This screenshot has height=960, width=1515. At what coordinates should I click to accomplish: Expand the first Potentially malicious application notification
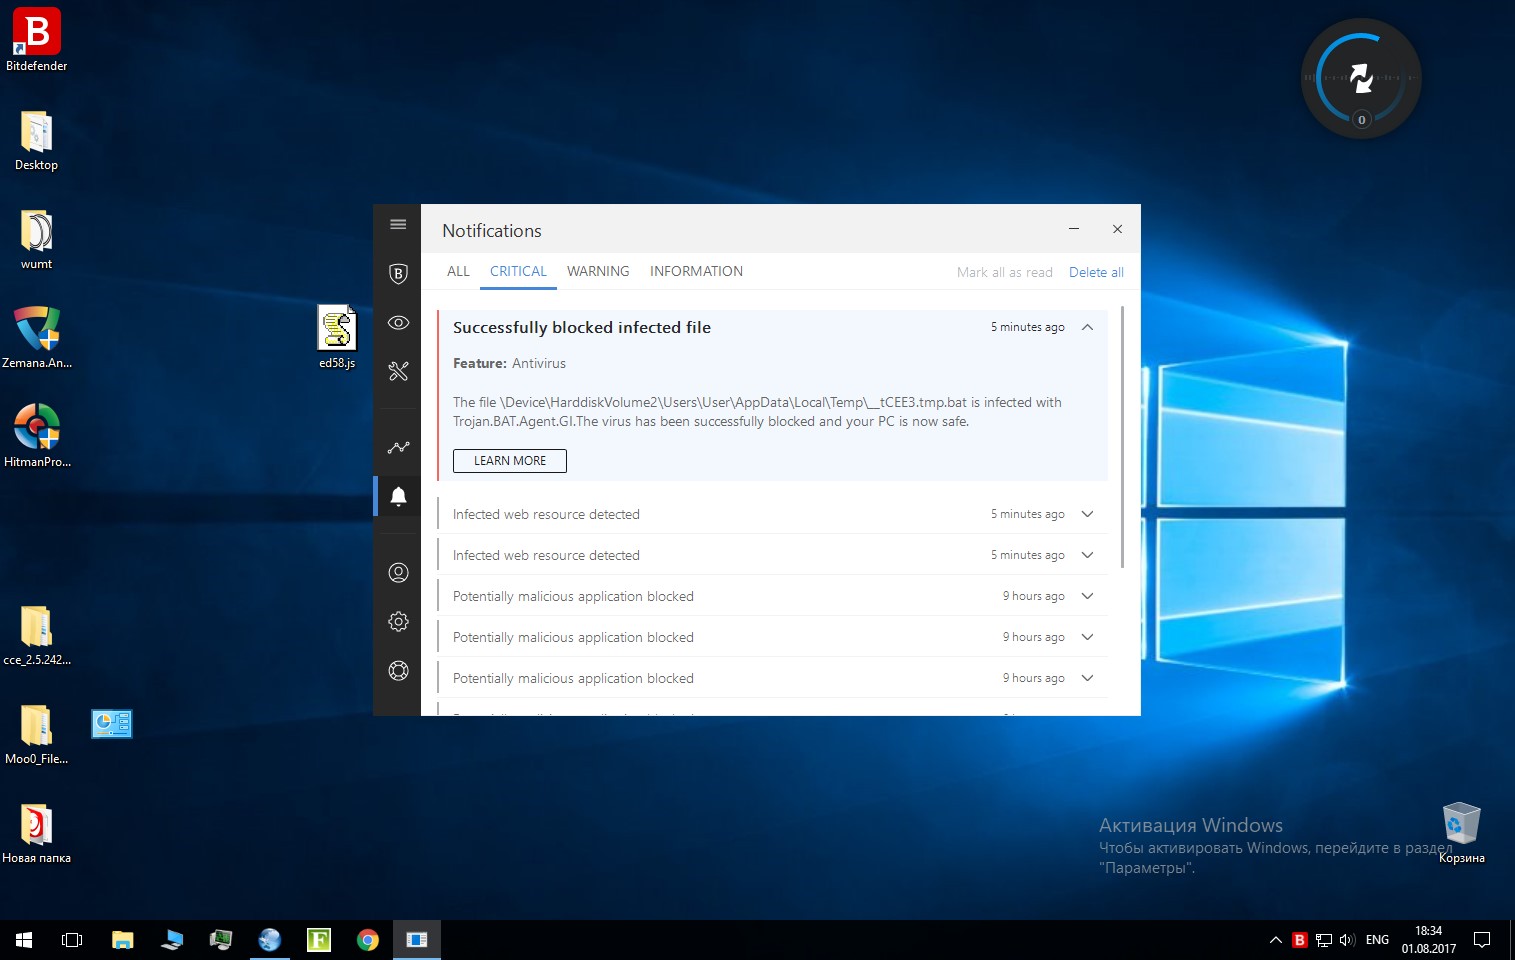pos(1087,596)
